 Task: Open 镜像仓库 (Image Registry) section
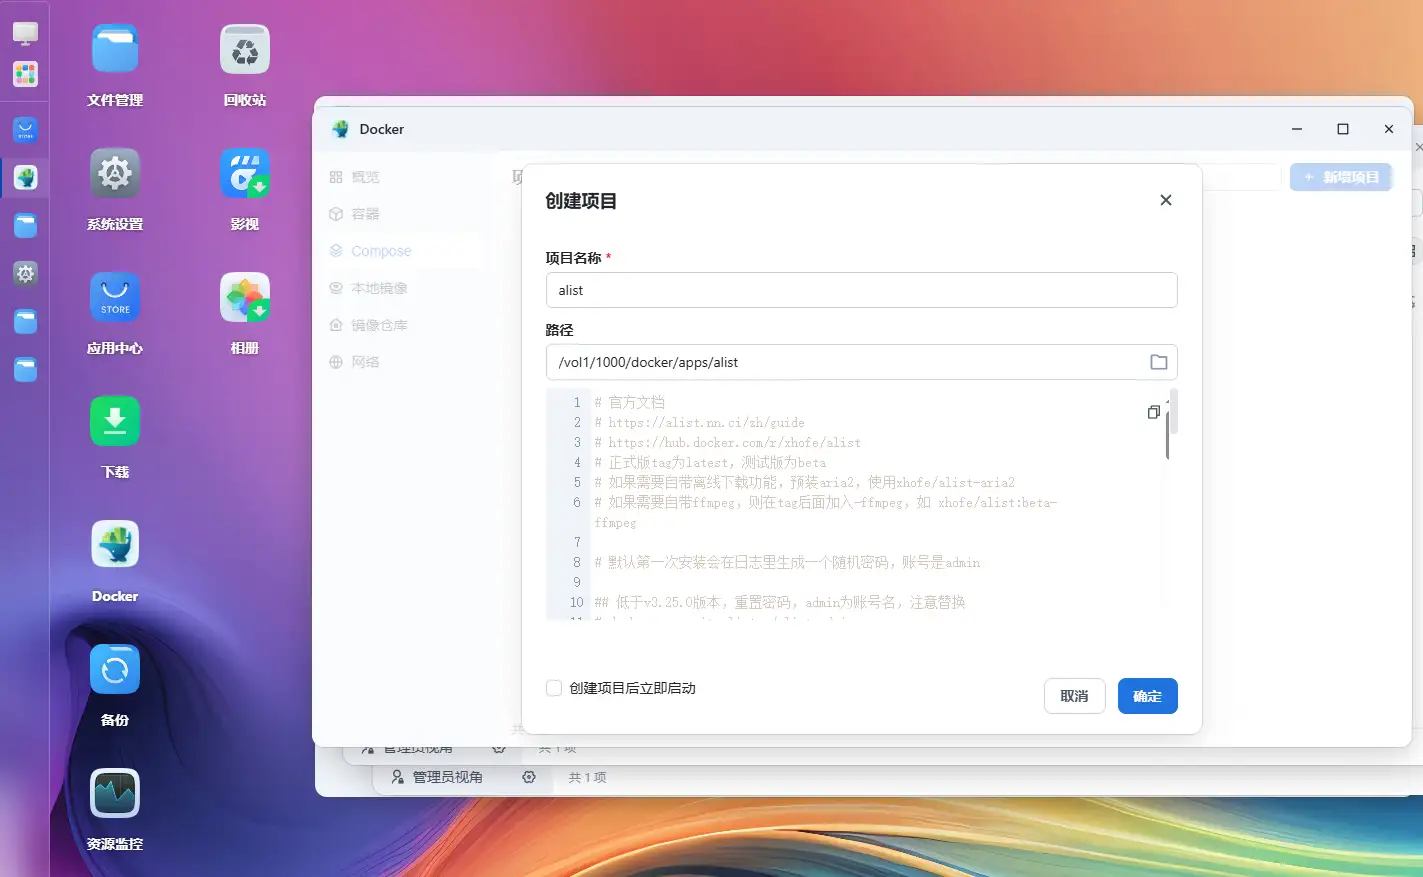tap(376, 324)
